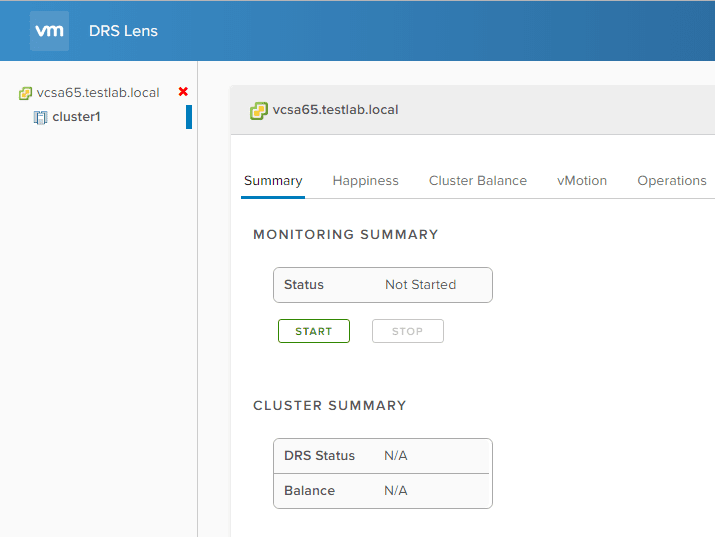Open the Happiness tab
Image resolution: width=715 pixels, height=537 pixels.
point(365,181)
